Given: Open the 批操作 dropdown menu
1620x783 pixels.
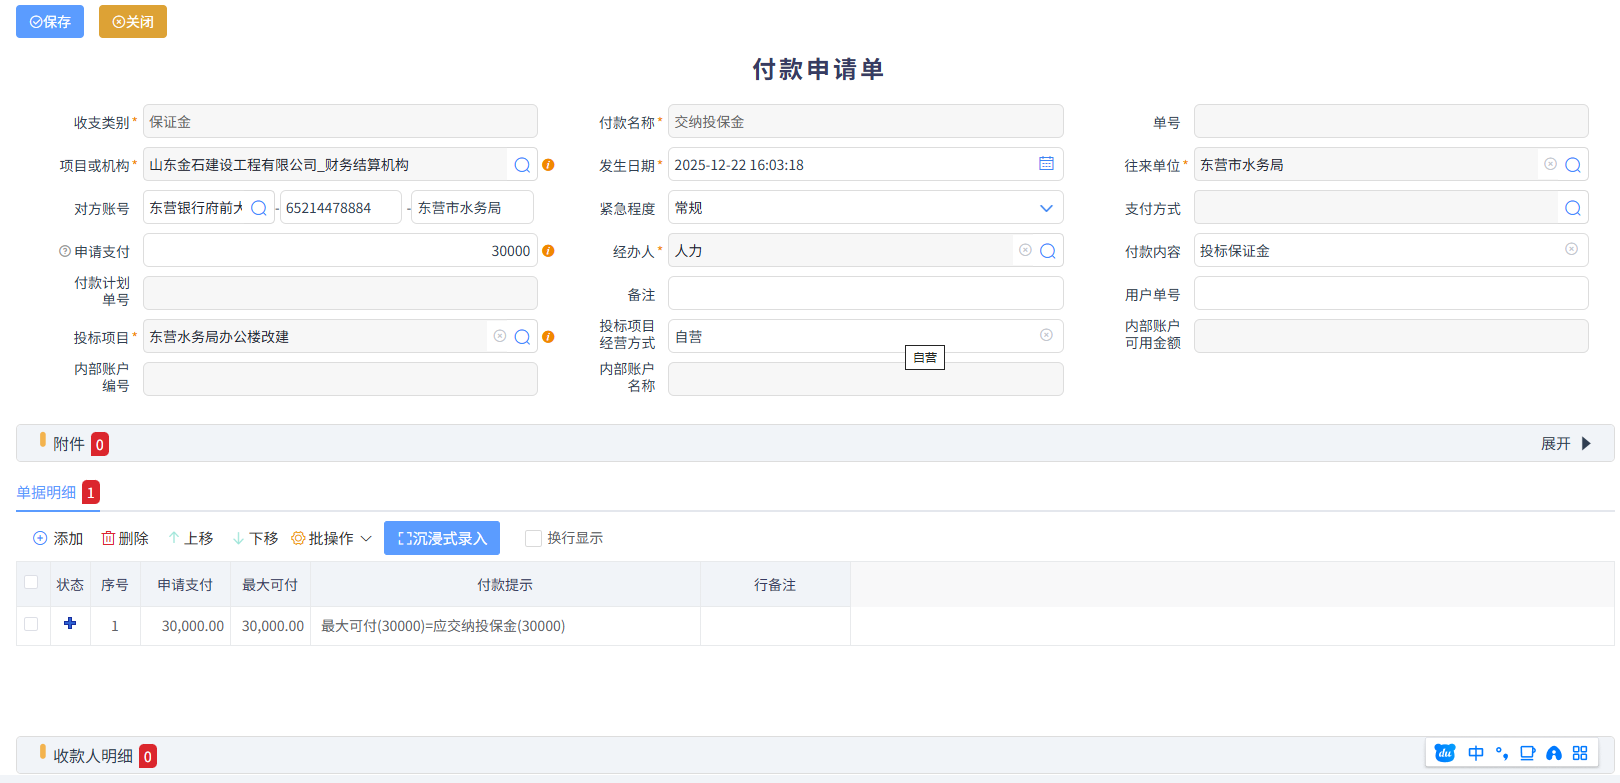Looking at the screenshot, I should pos(331,539).
